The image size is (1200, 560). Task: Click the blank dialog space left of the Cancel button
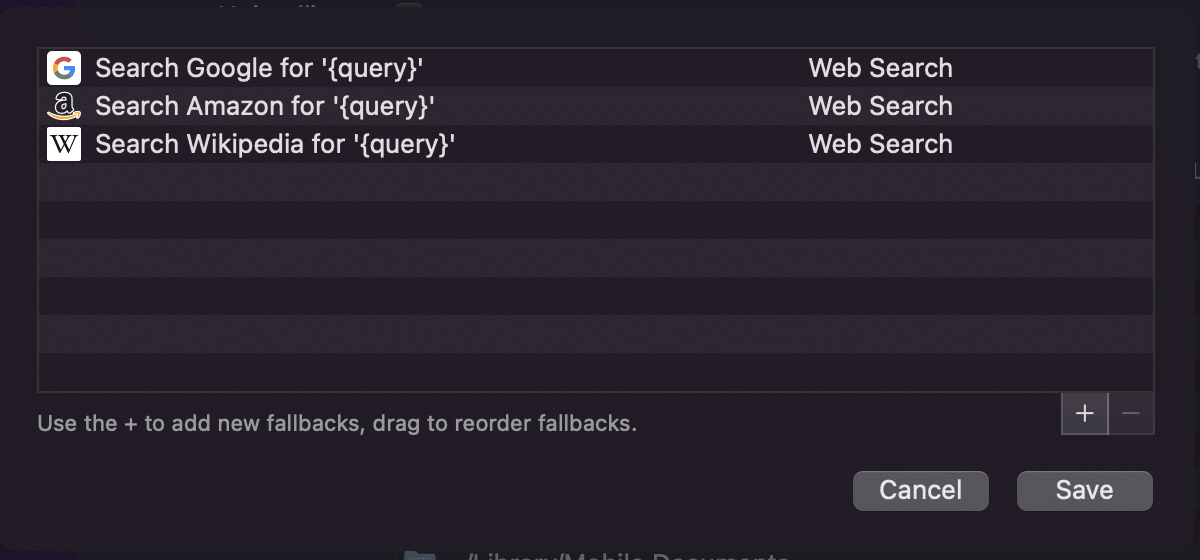tap(440, 490)
